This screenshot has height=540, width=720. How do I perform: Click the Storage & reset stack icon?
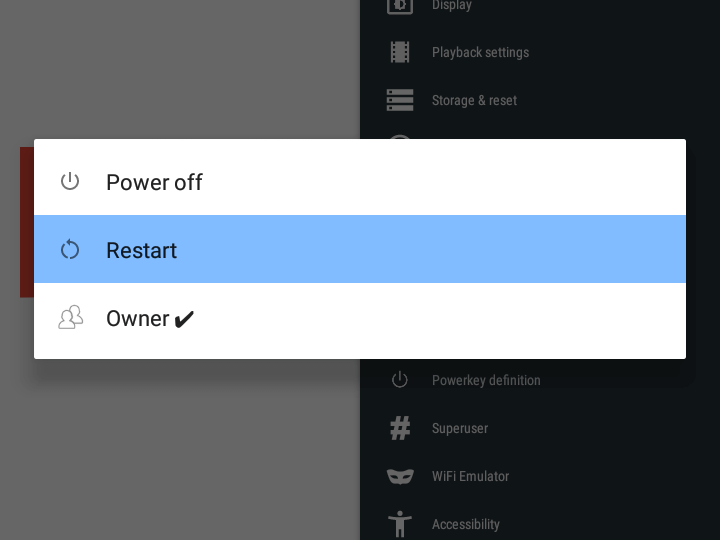click(x=400, y=100)
